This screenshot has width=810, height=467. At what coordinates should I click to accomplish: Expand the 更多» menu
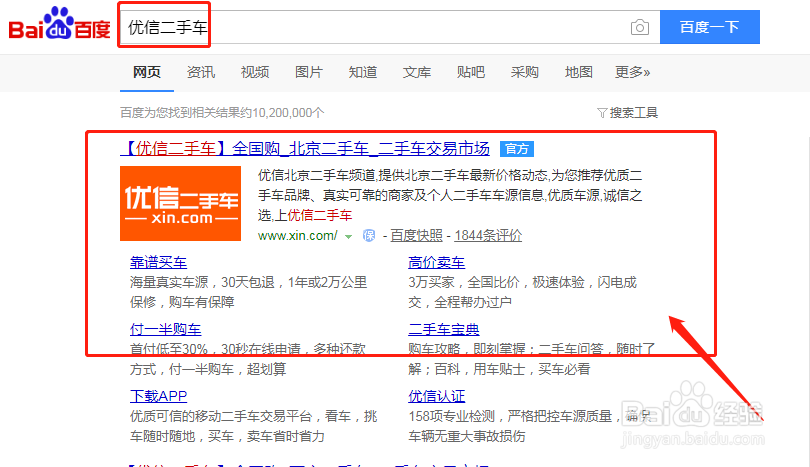pyautogui.click(x=632, y=72)
